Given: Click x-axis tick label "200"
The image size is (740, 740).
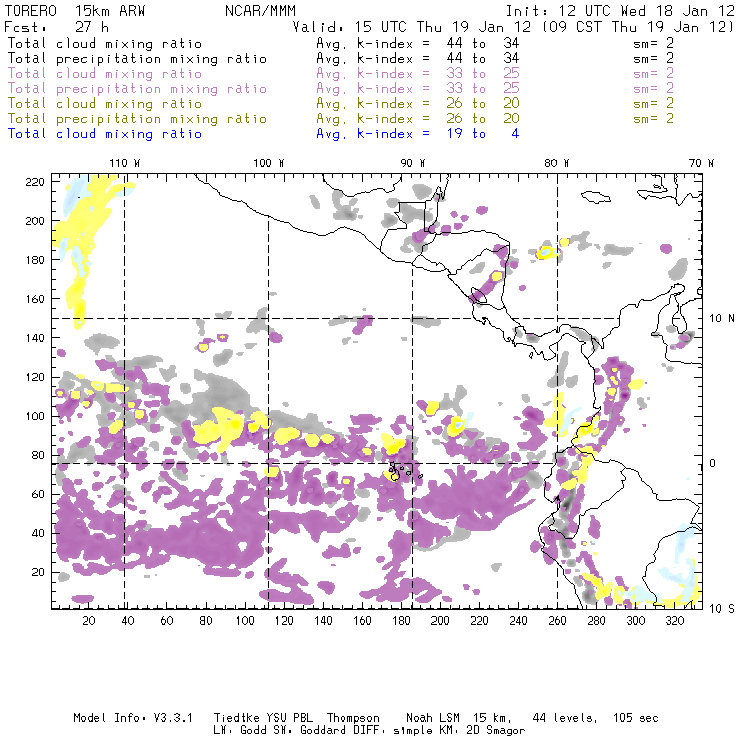Looking at the screenshot, I should pos(440,621).
